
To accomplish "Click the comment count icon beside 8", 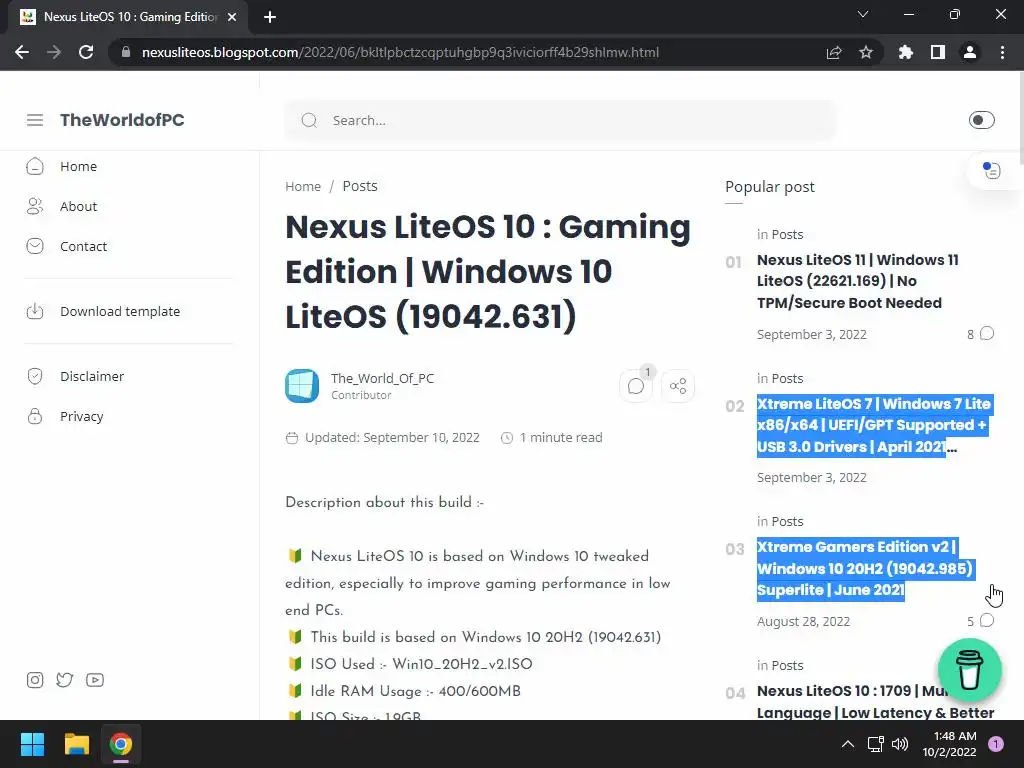I will (987, 334).
